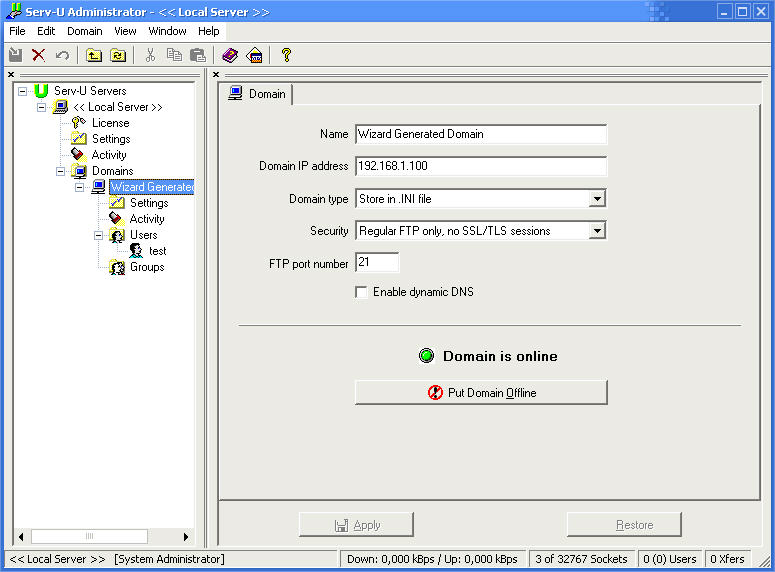Collapse the Domains tree node
The height and width of the screenshot is (572, 775).
click(x=60, y=172)
